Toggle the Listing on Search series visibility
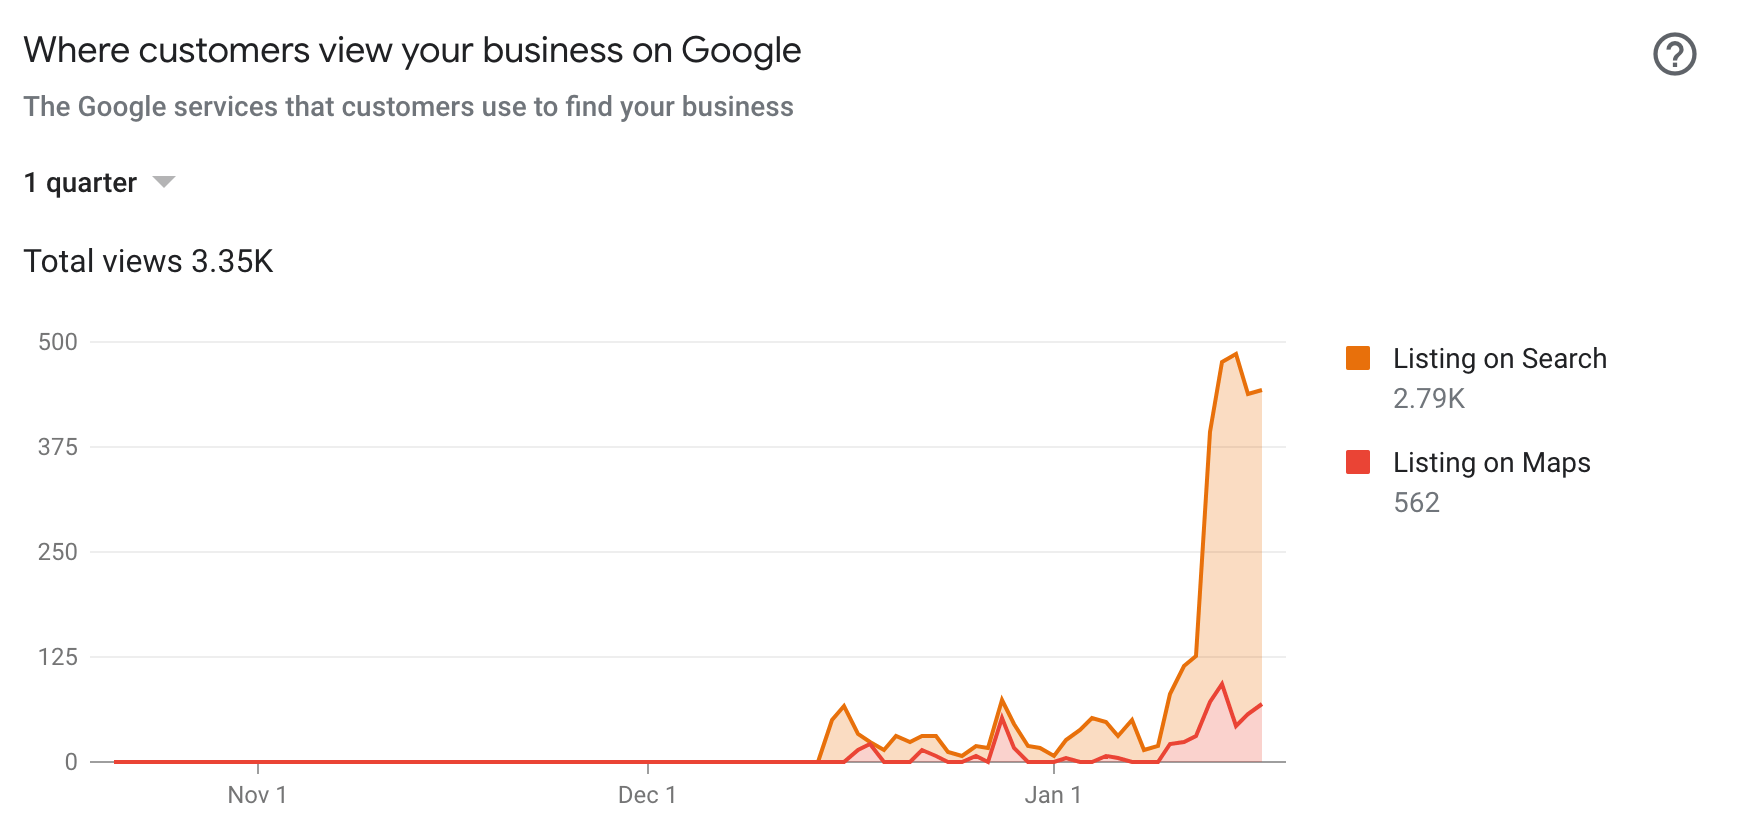 (1500, 358)
